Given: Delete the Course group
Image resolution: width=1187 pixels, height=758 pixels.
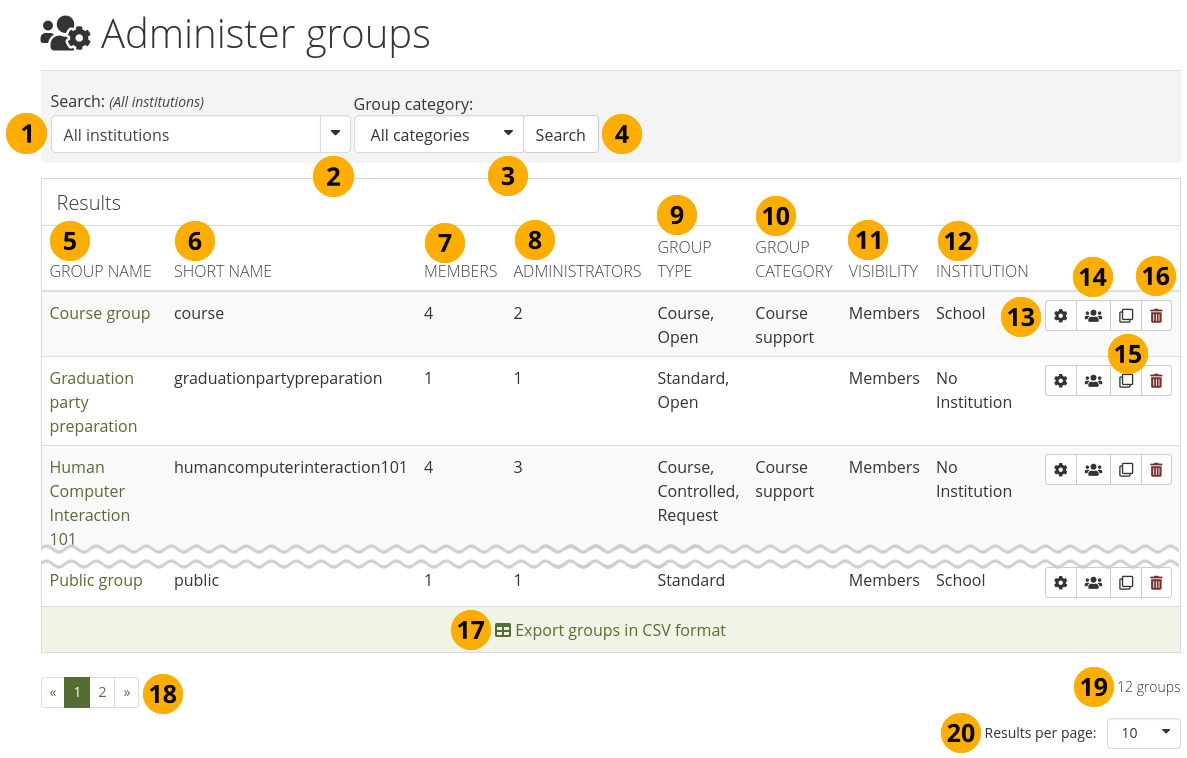Looking at the screenshot, I should [x=1156, y=316].
